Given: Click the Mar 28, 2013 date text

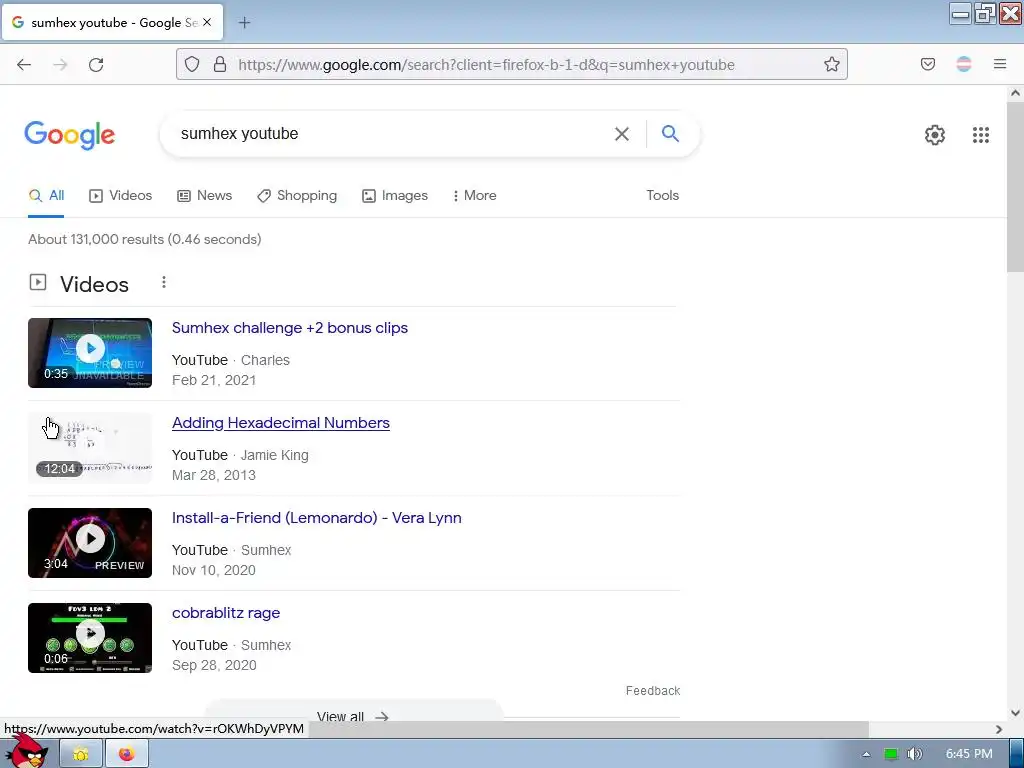Looking at the screenshot, I should click(x=214, y=475).
